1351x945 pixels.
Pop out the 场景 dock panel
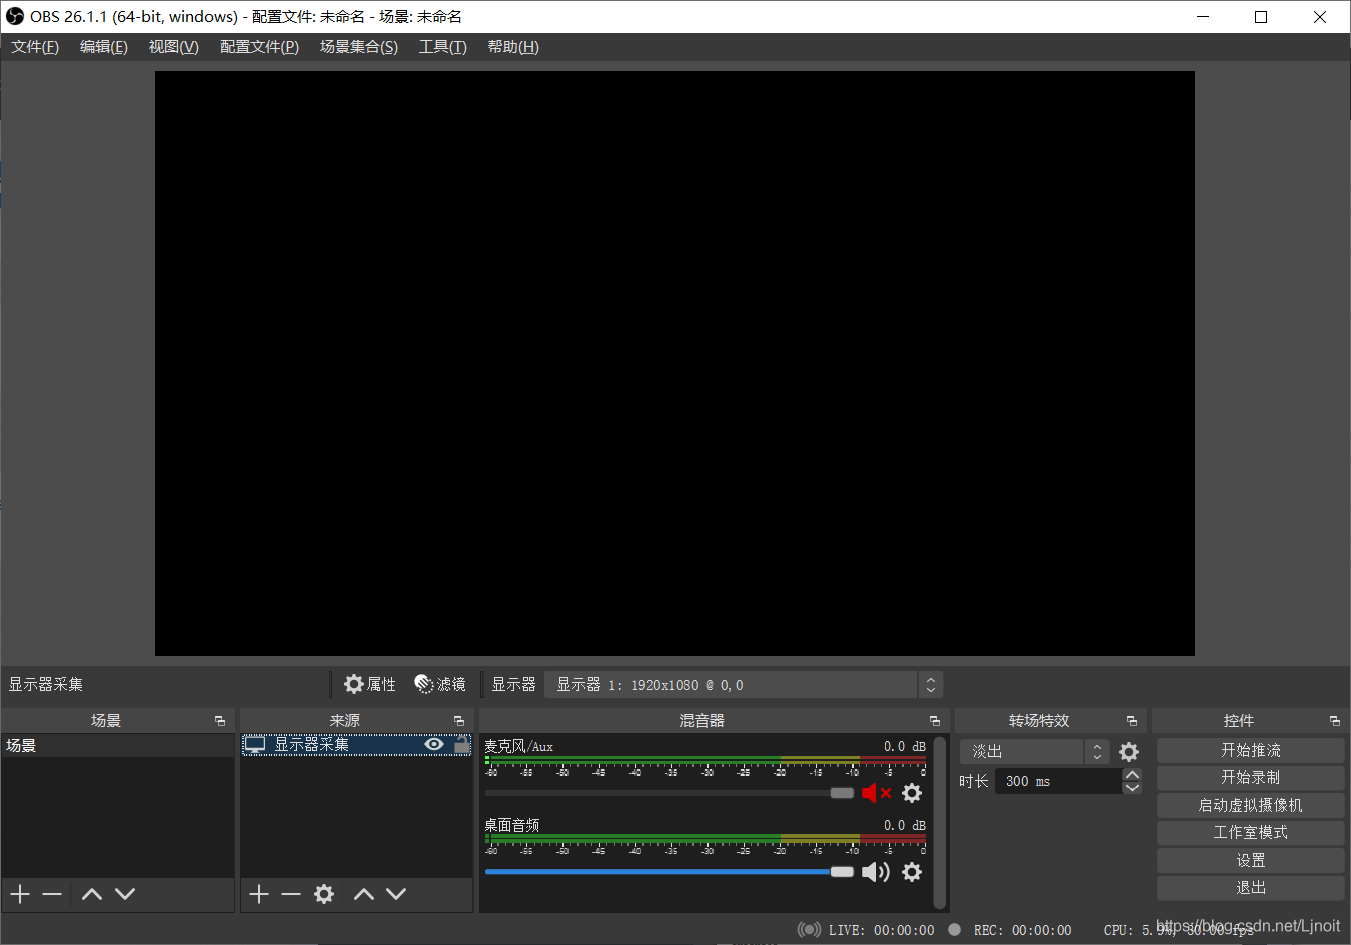(220, 721)
